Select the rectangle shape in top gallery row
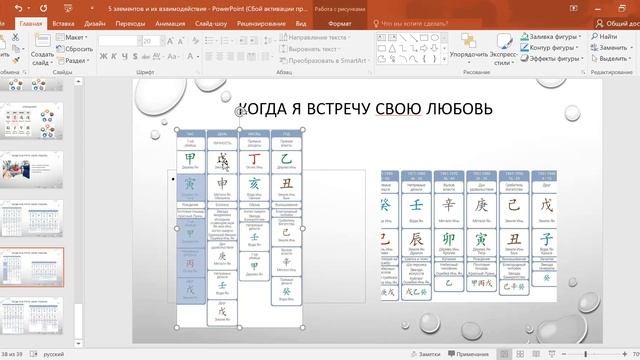The width and height of the screenshot is (640, 360). click(424, 38)
